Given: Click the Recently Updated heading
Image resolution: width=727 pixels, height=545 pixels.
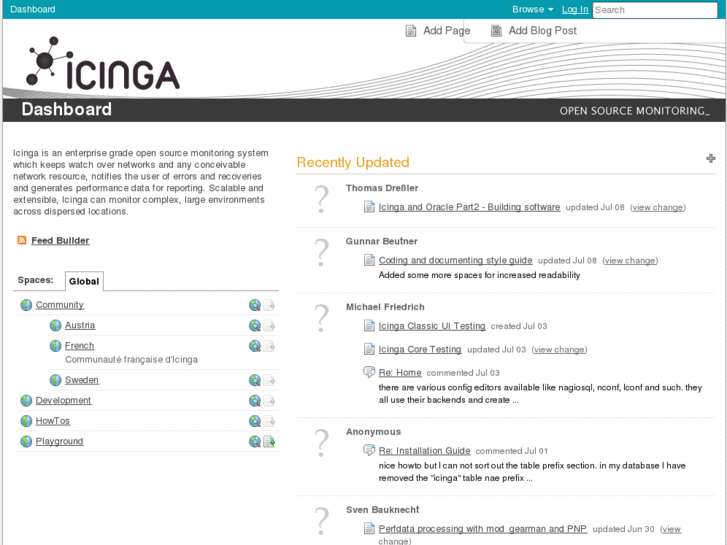Looking at the screenshot, I should tap(353, 162).
